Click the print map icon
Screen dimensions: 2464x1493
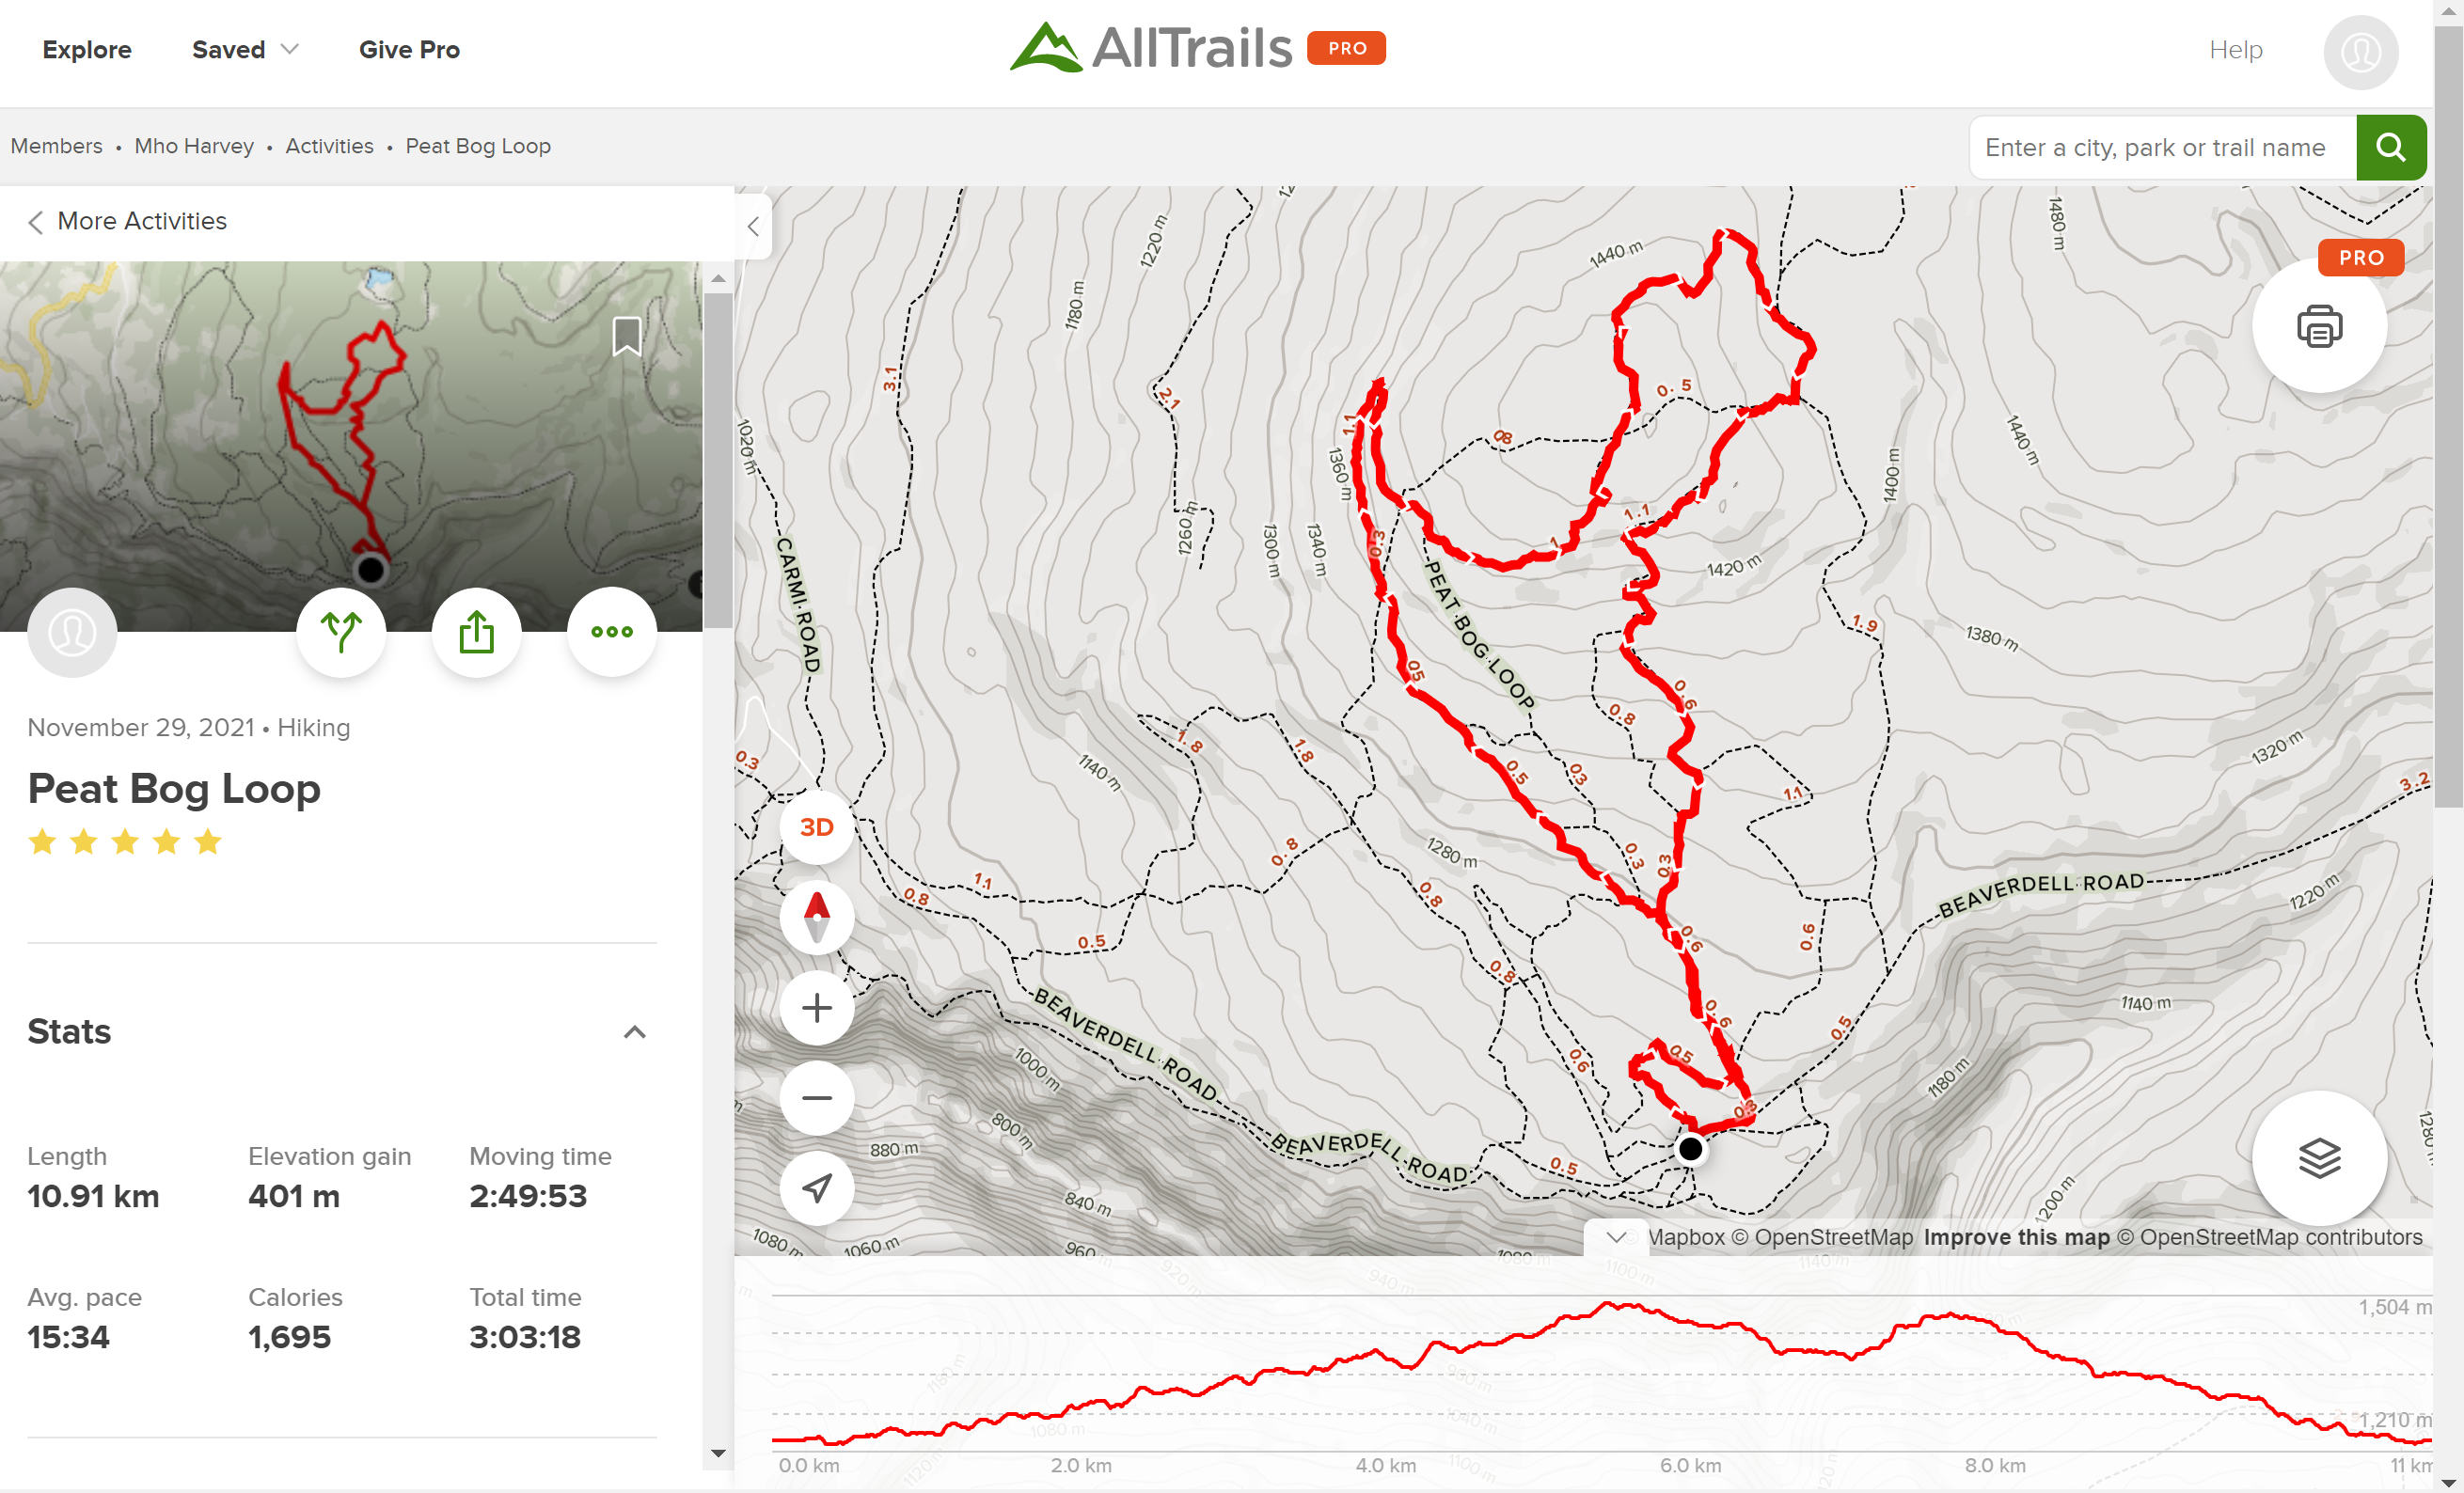tap(2318, 327)
